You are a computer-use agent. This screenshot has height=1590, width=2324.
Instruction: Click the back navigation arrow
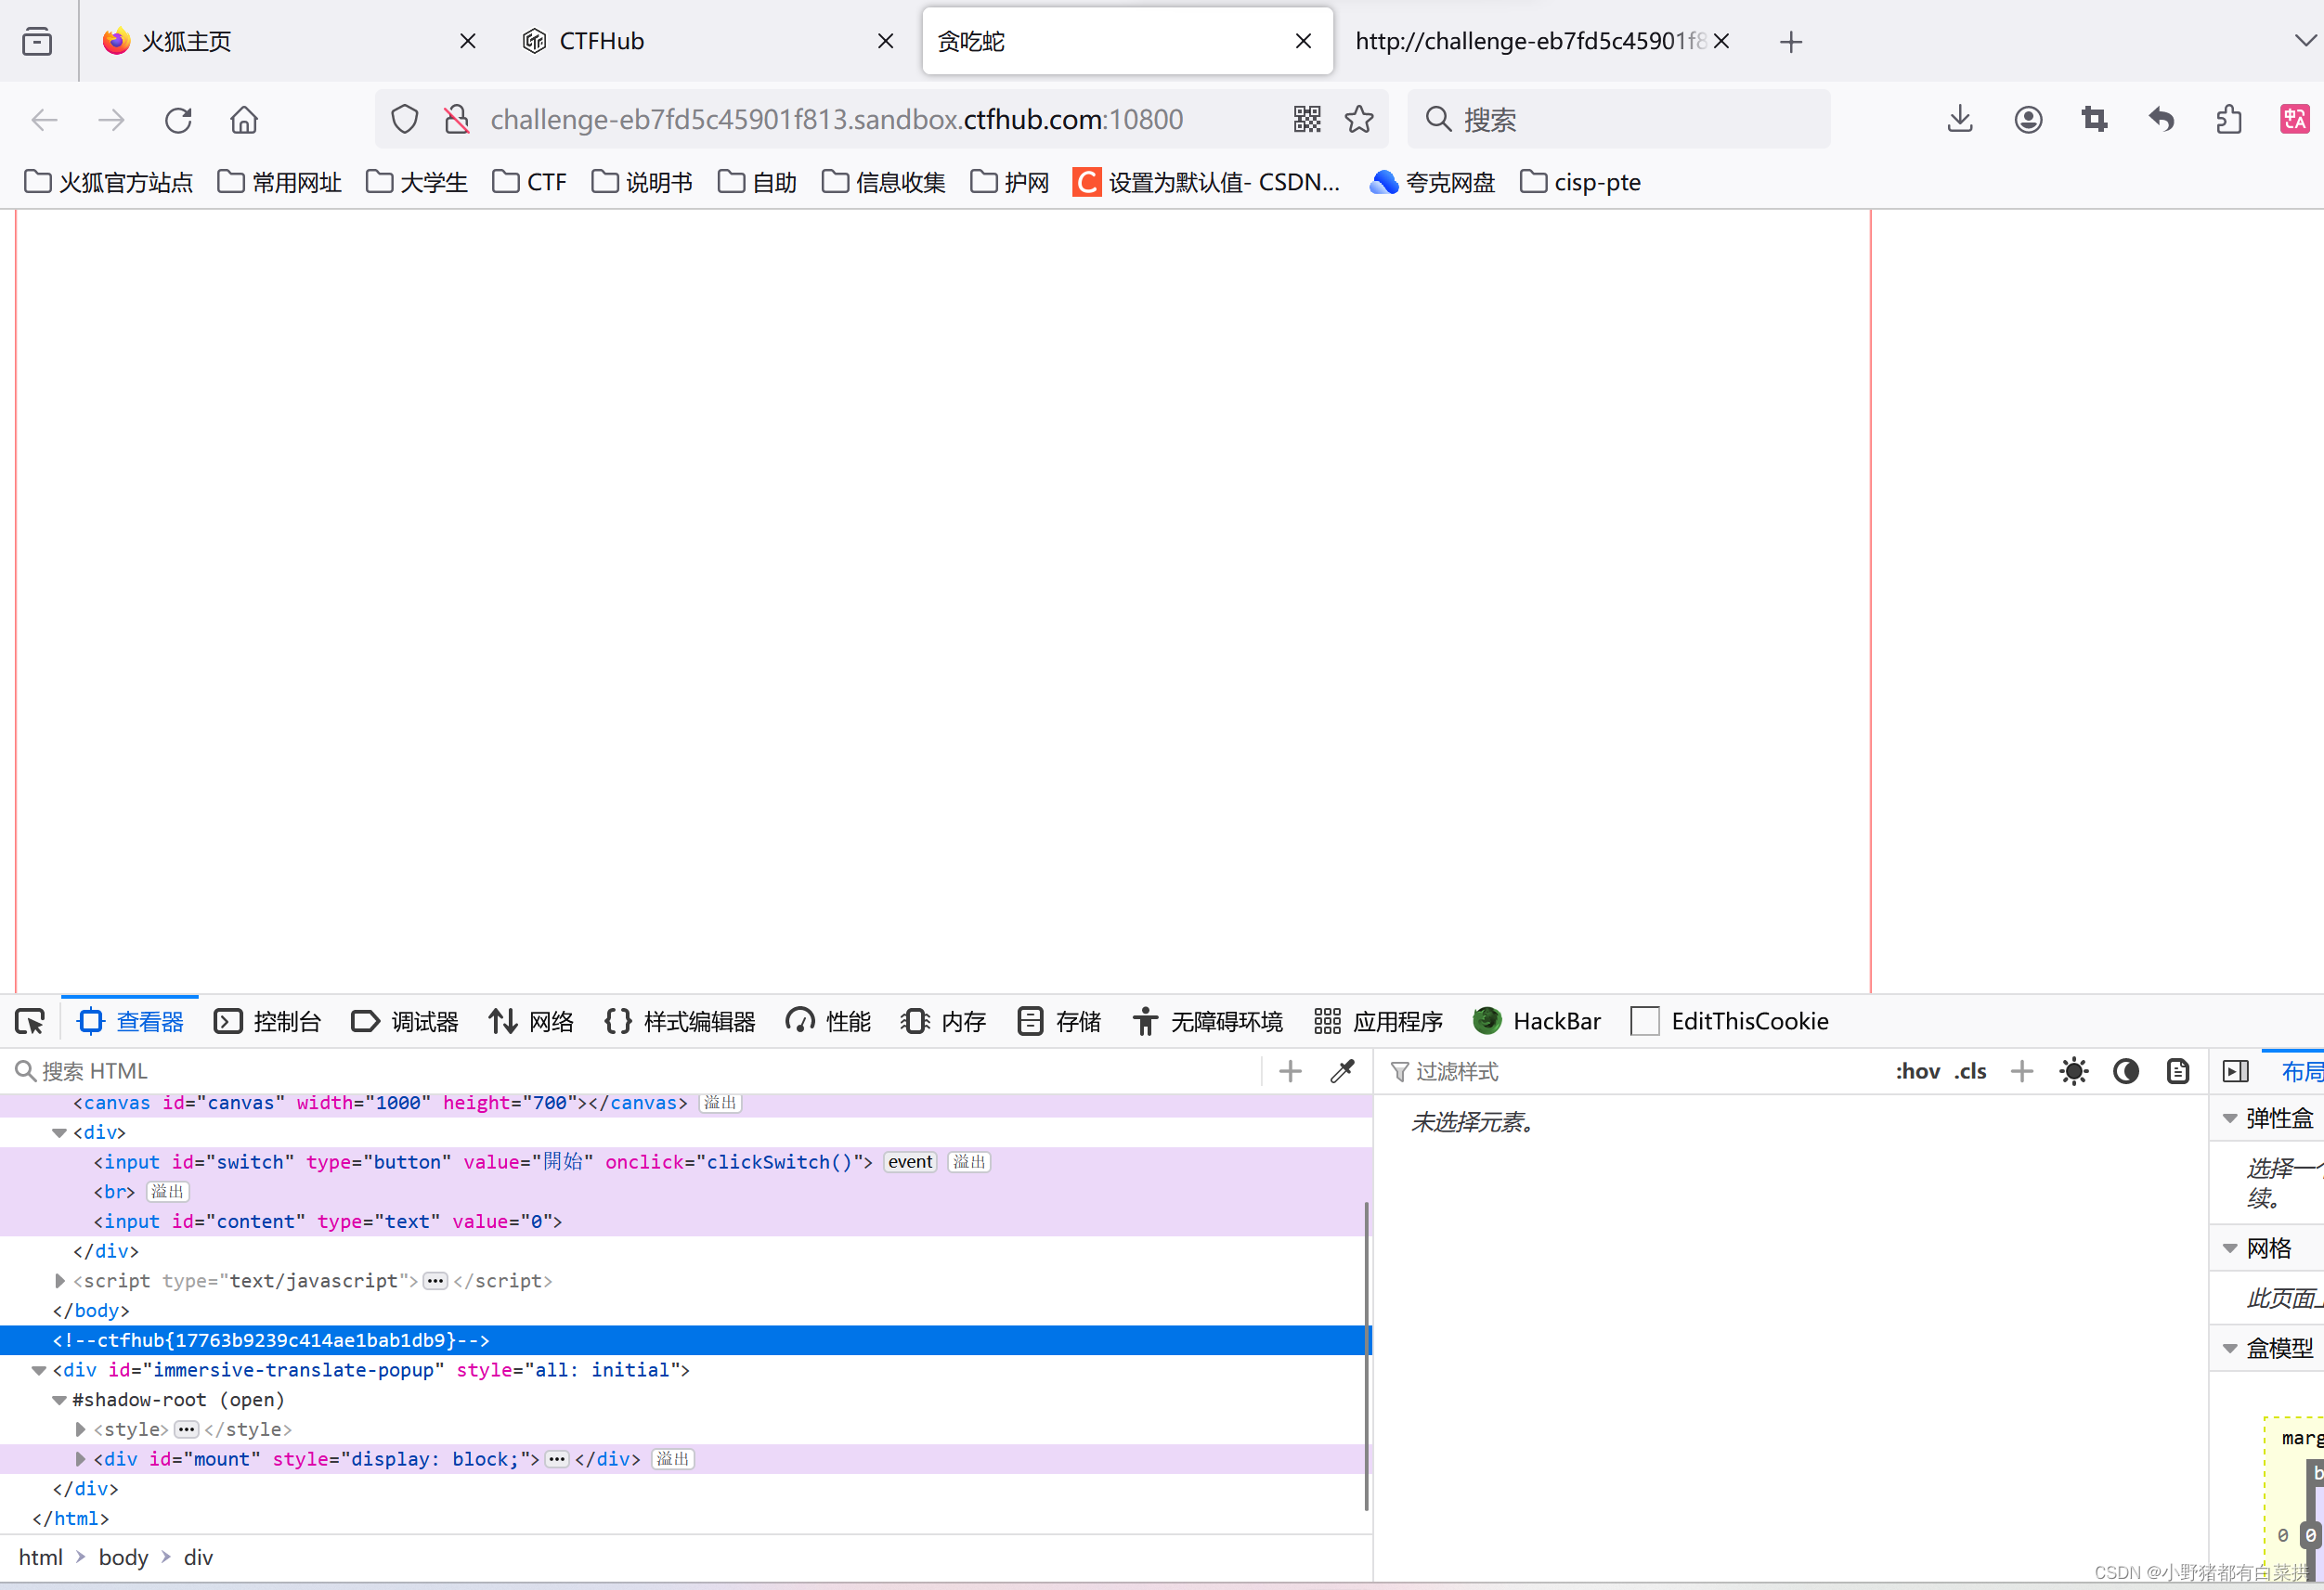coord(45,120)
